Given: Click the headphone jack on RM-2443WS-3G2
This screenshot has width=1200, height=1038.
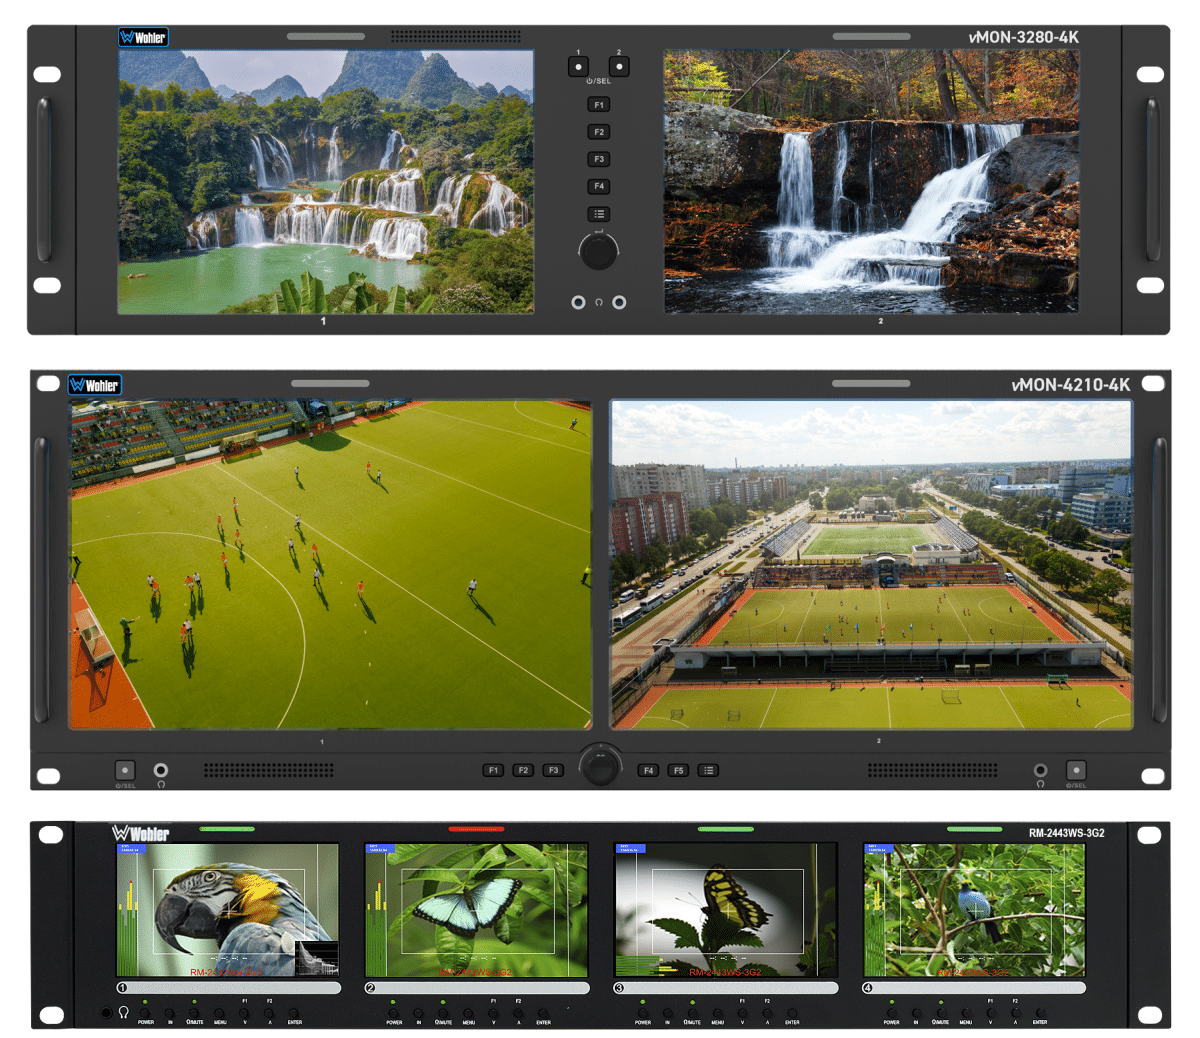Looking at the screenshot, I should pos(107,1012).
